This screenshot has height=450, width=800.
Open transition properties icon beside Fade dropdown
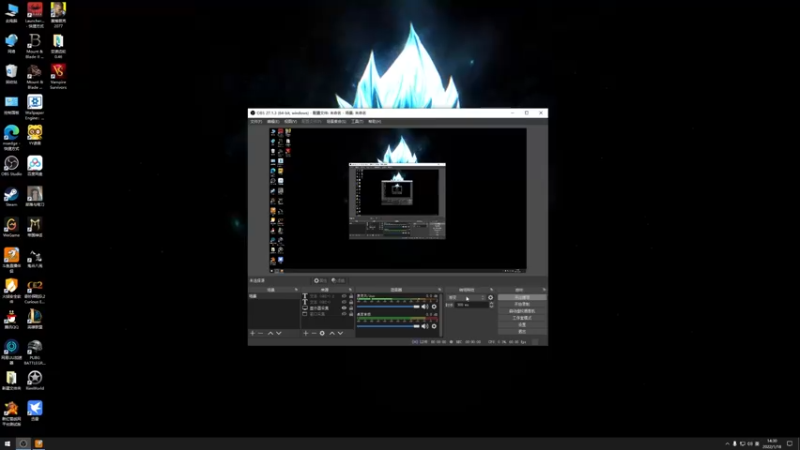[x=491, y=297]
